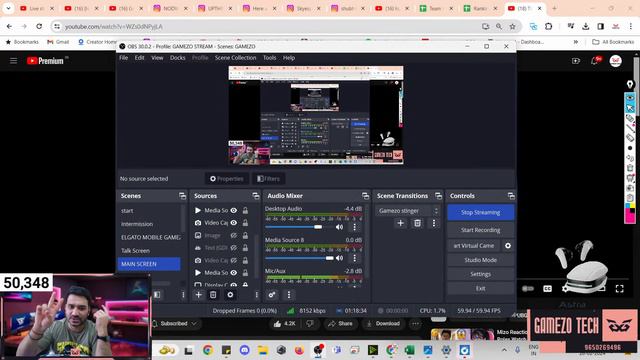Click Start Recording button
Viewport: 640px width, 360px height.
pos(480,230)
